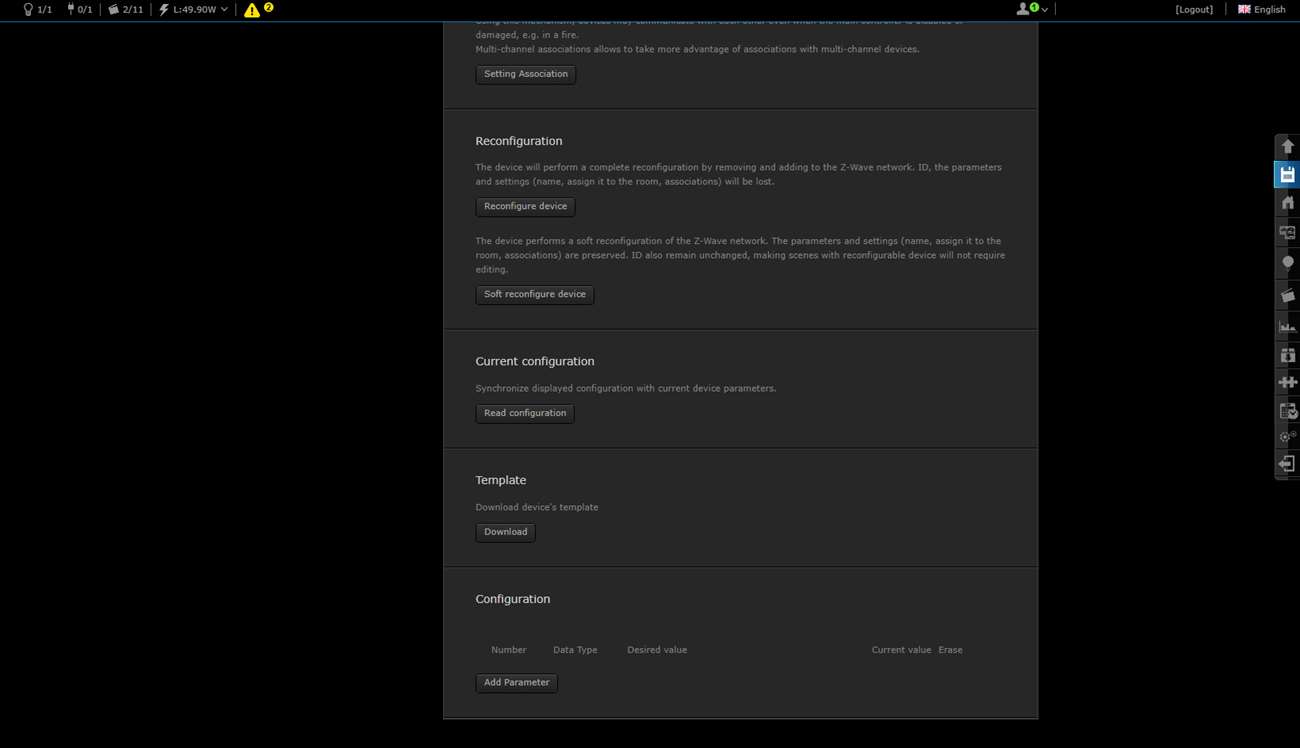Click the floppy disk save icon
Image resolution: width=1300 pixels, height=748 pixels.
(x=1287, y=175)
